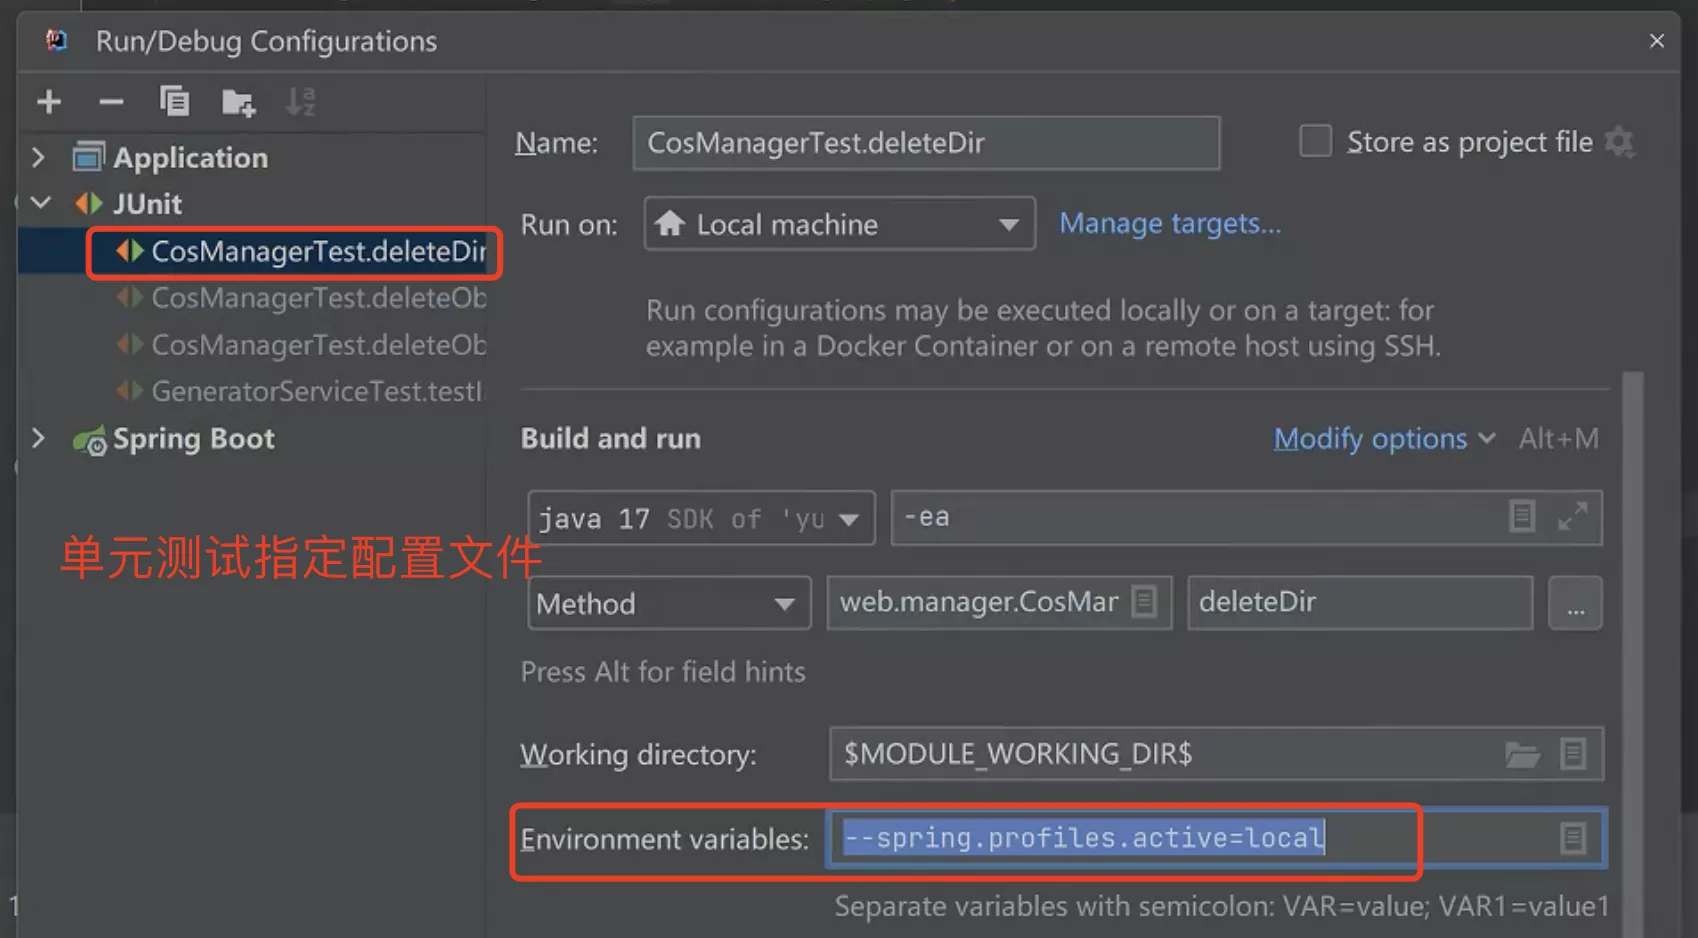Create a new configuration folder
Viewport: 1698px width, 938px height.
pos(238,102)
